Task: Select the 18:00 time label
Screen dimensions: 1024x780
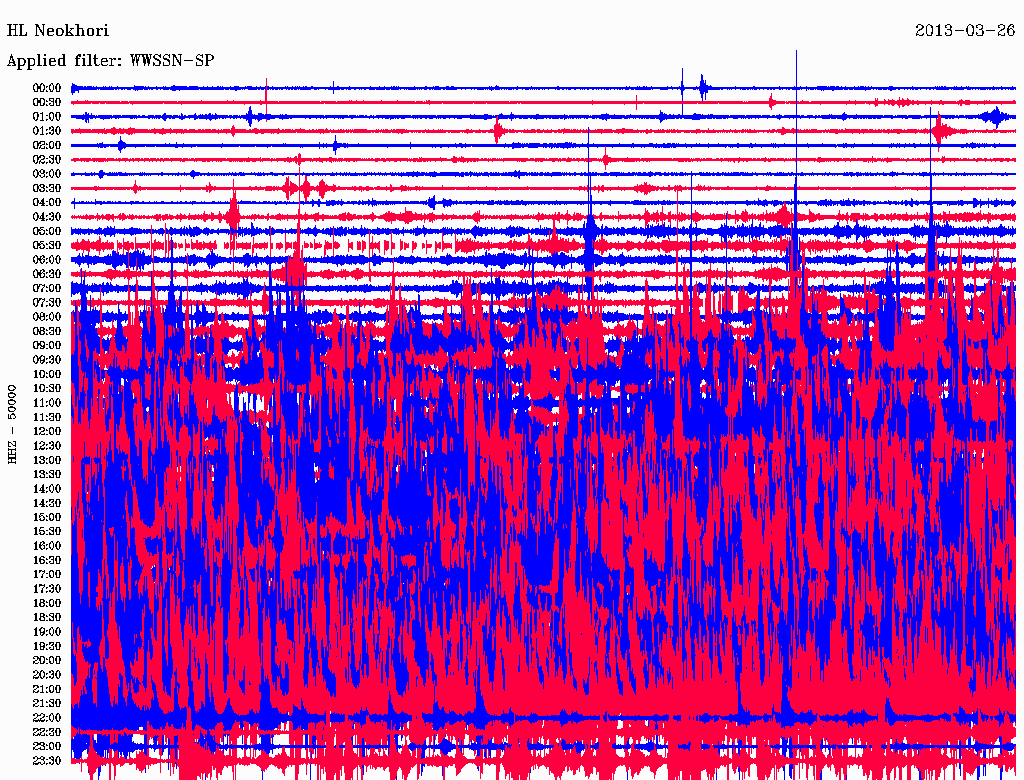Action: click(47, 603)
